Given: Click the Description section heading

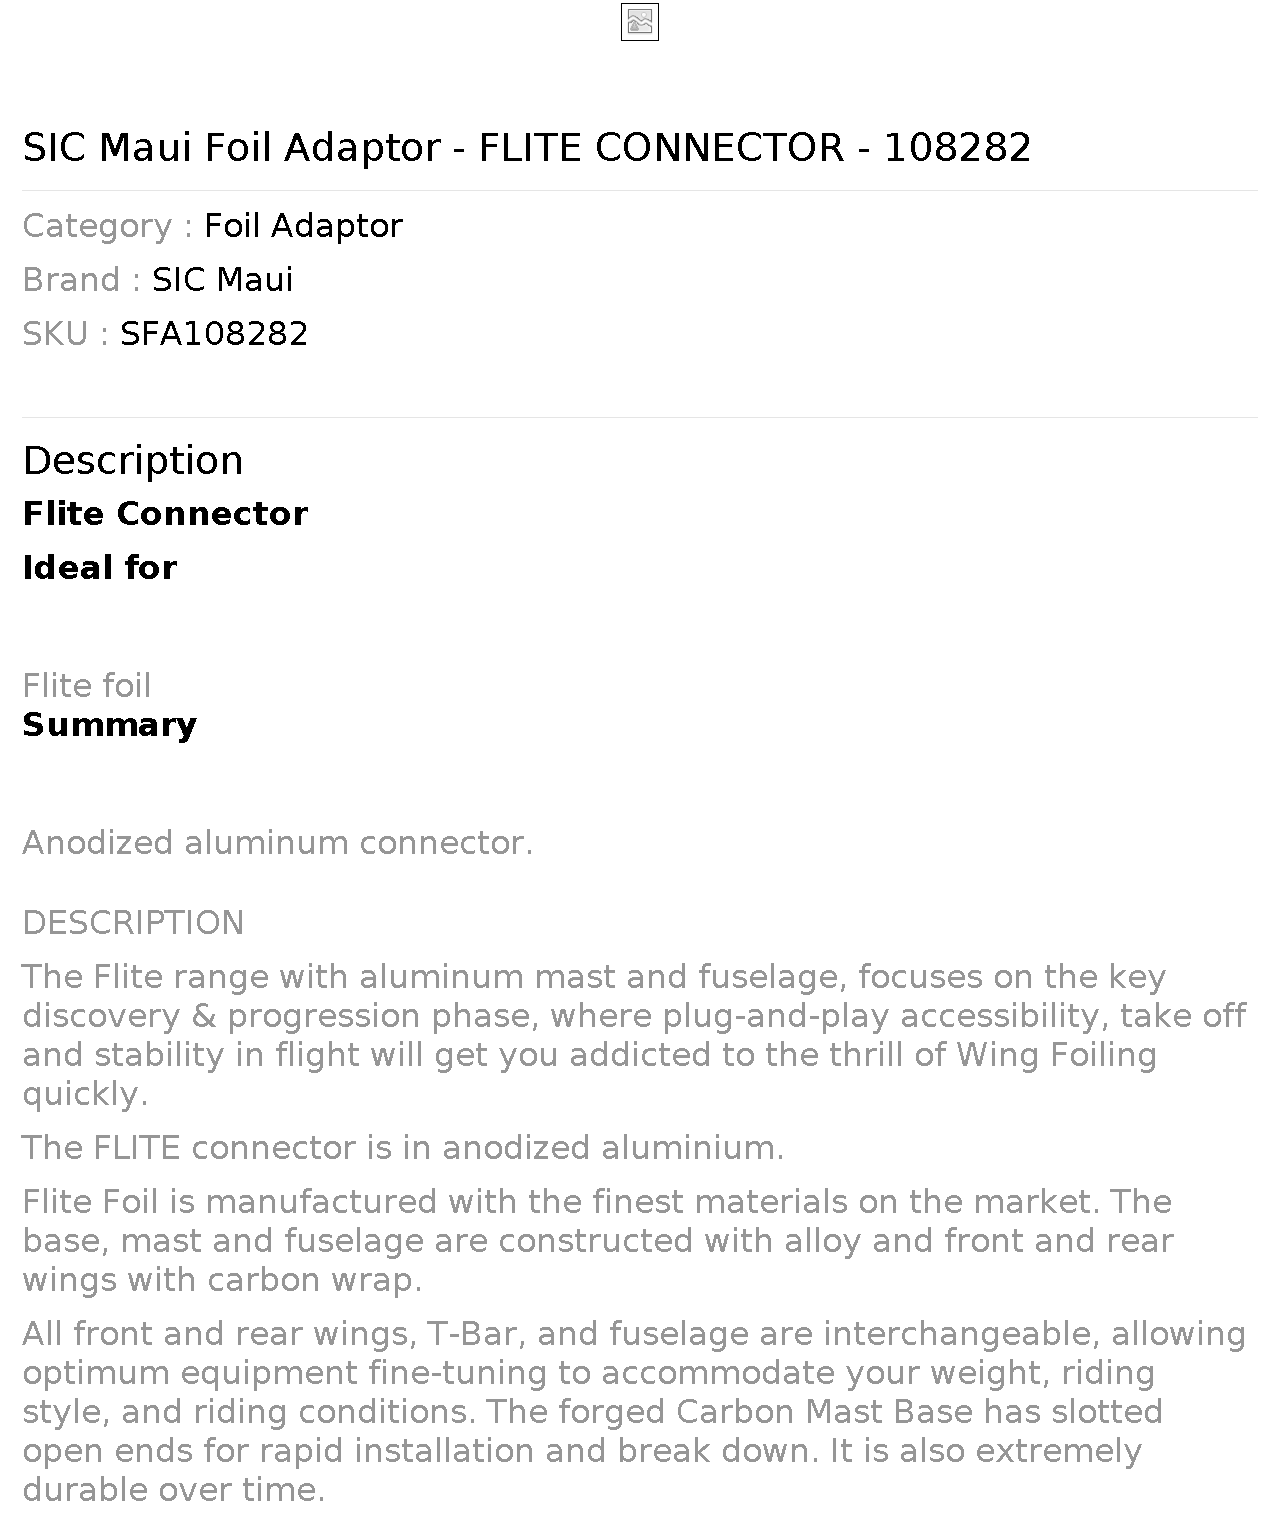Looking at the screenshot, I should pyautogui.click(x=133, y=461).
